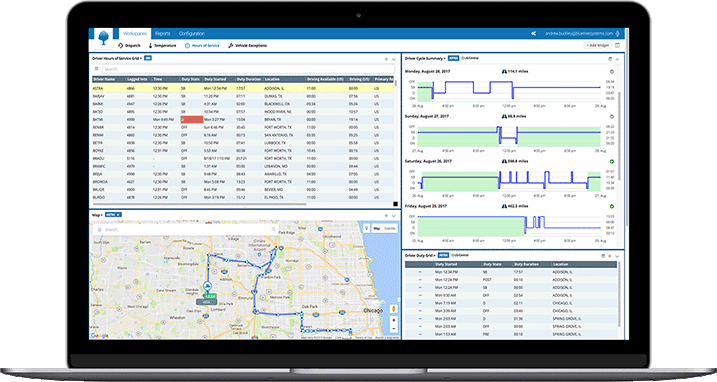Open grid menu icon beside Hours of Service search
The width and height of the screenshot is (717, 382).
(96, 69)
